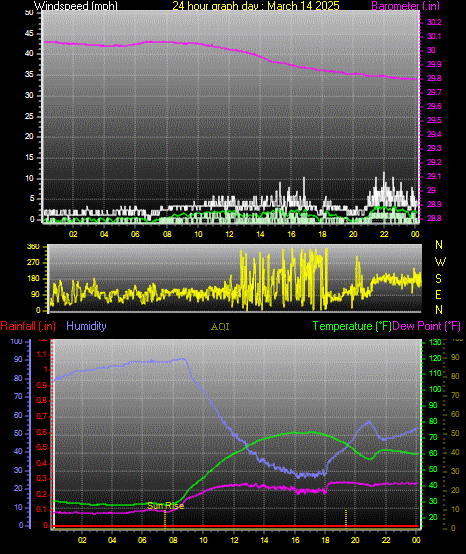Click the '30.2' barometer axis value
Viewport: 466px width, 554px height.
coord(434,22)
